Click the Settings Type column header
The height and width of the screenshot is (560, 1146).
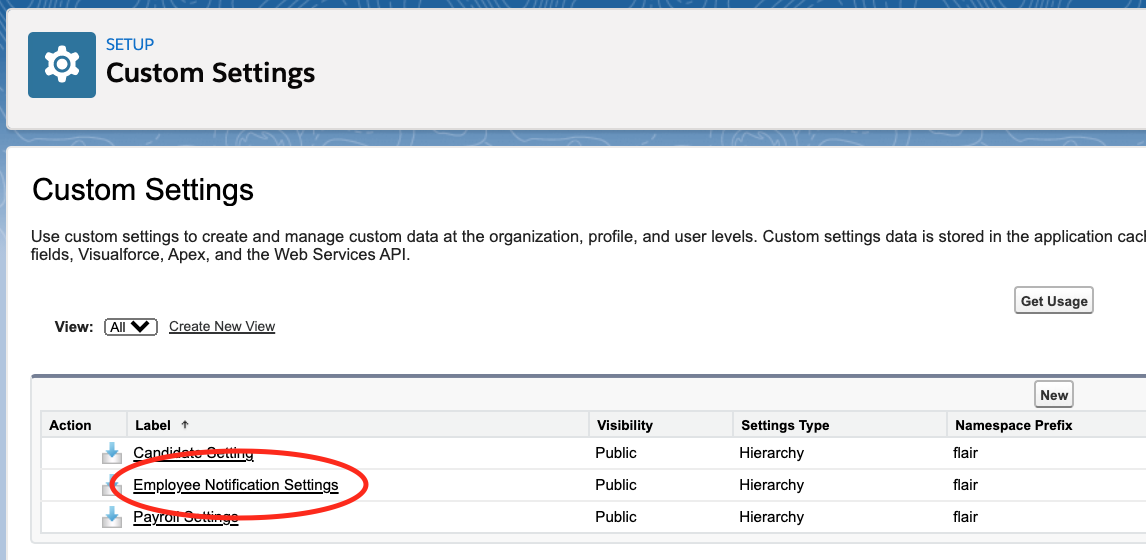[785, 425]
